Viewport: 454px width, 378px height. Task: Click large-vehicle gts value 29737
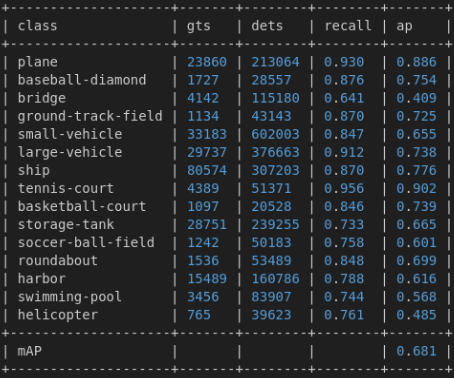point(207,152)
